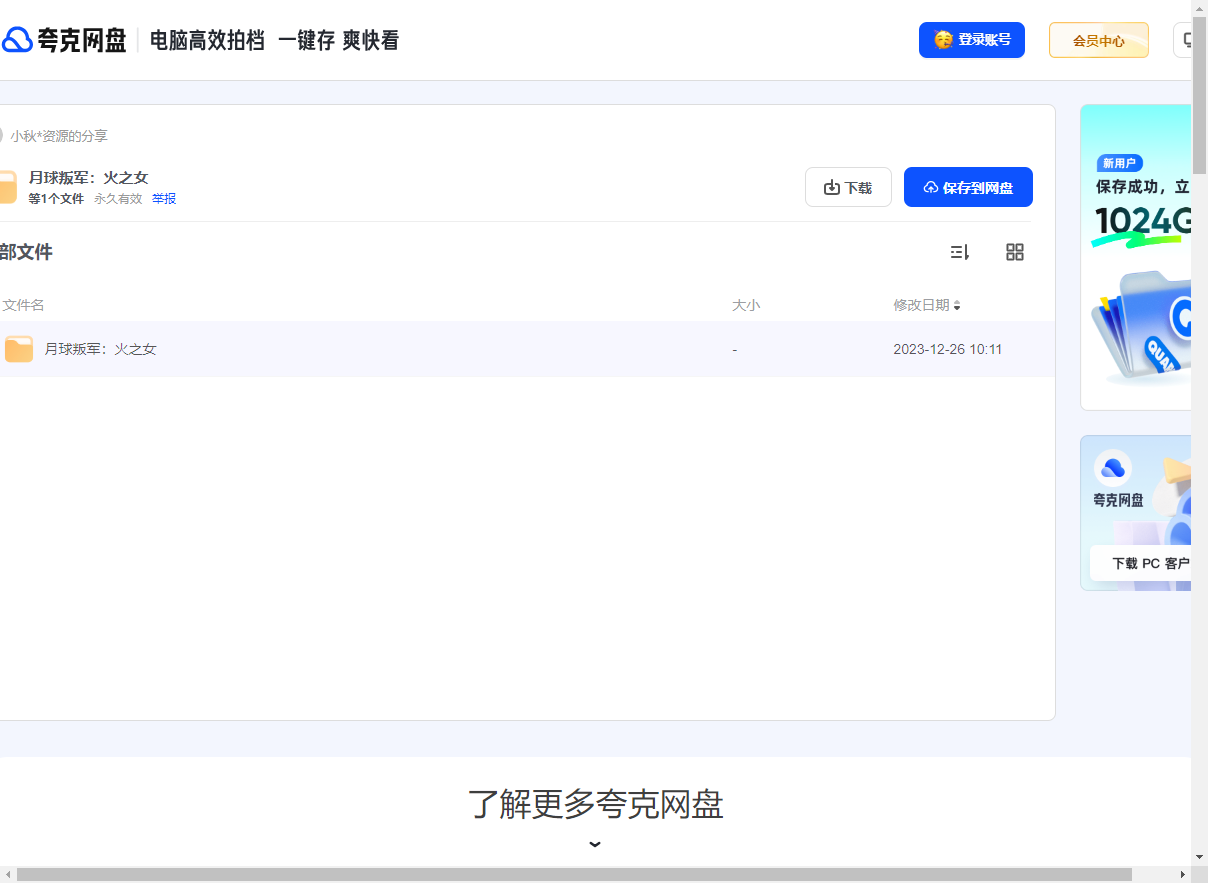The width and height of the screenshot is (1208, 883).
Task: Click 下载 PC 客户端 button in ad card
Action: click(x=1141, y=564)
